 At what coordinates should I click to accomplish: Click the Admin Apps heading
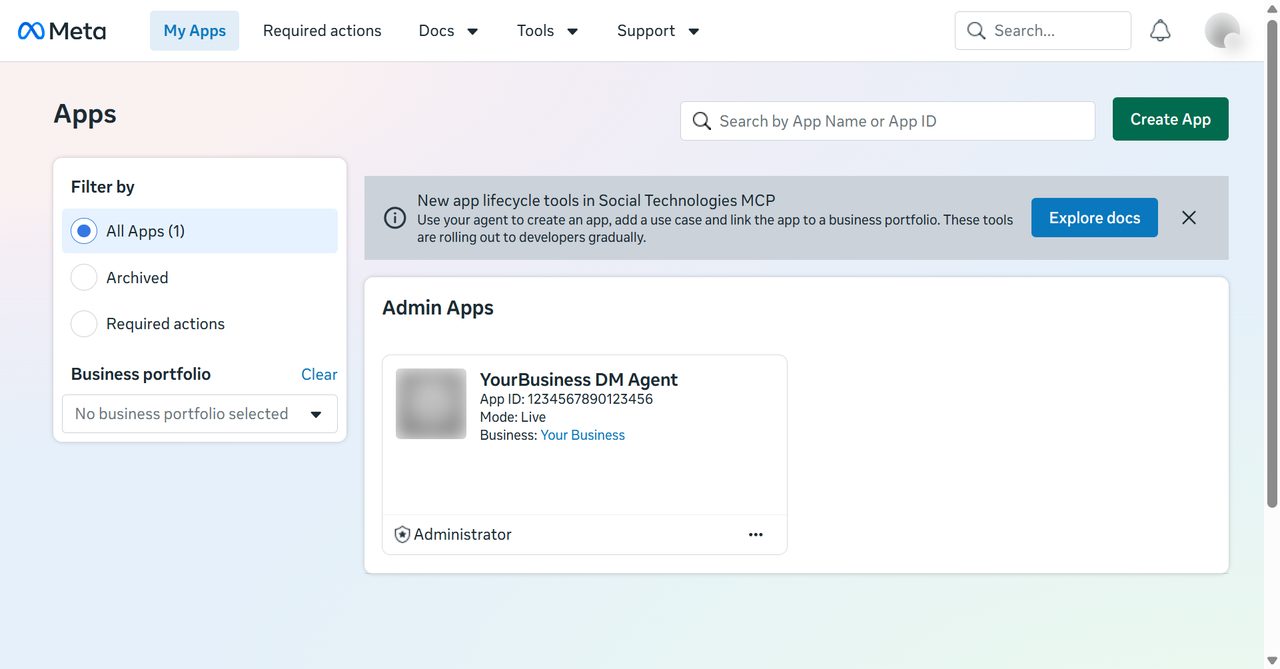(x=438, y=308)
